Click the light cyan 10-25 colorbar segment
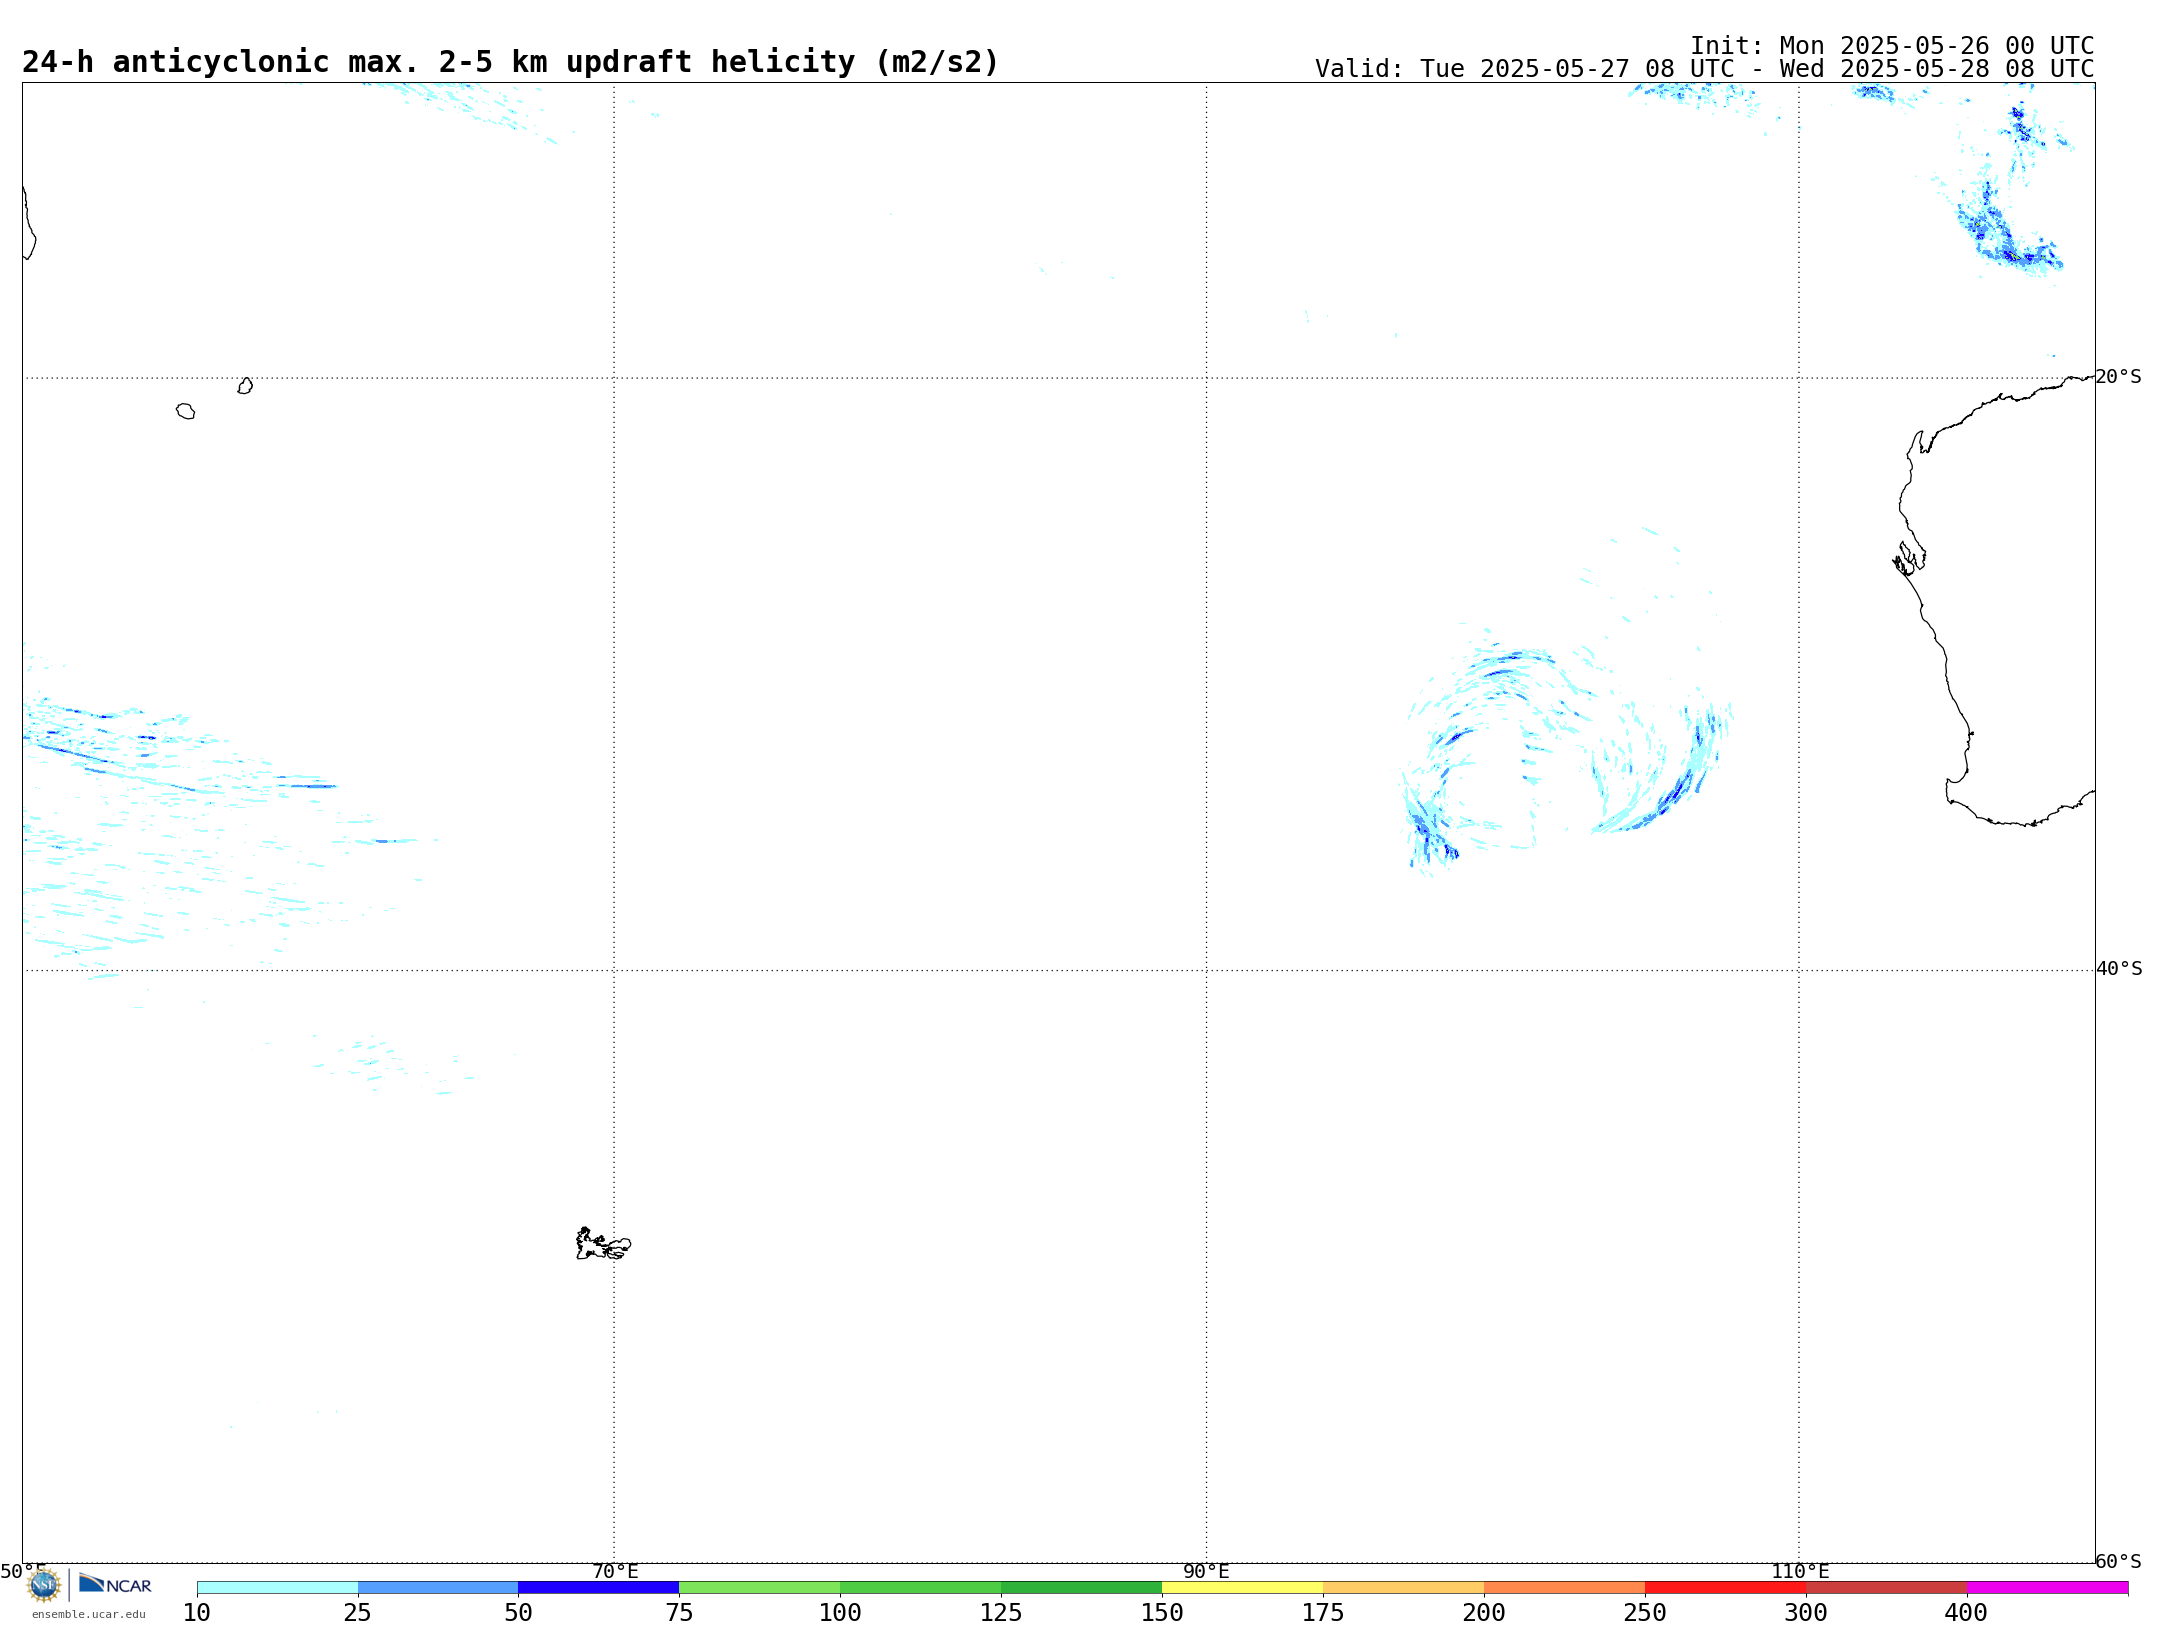This screenshot has width=2160, height=1626. (277, 1588)
